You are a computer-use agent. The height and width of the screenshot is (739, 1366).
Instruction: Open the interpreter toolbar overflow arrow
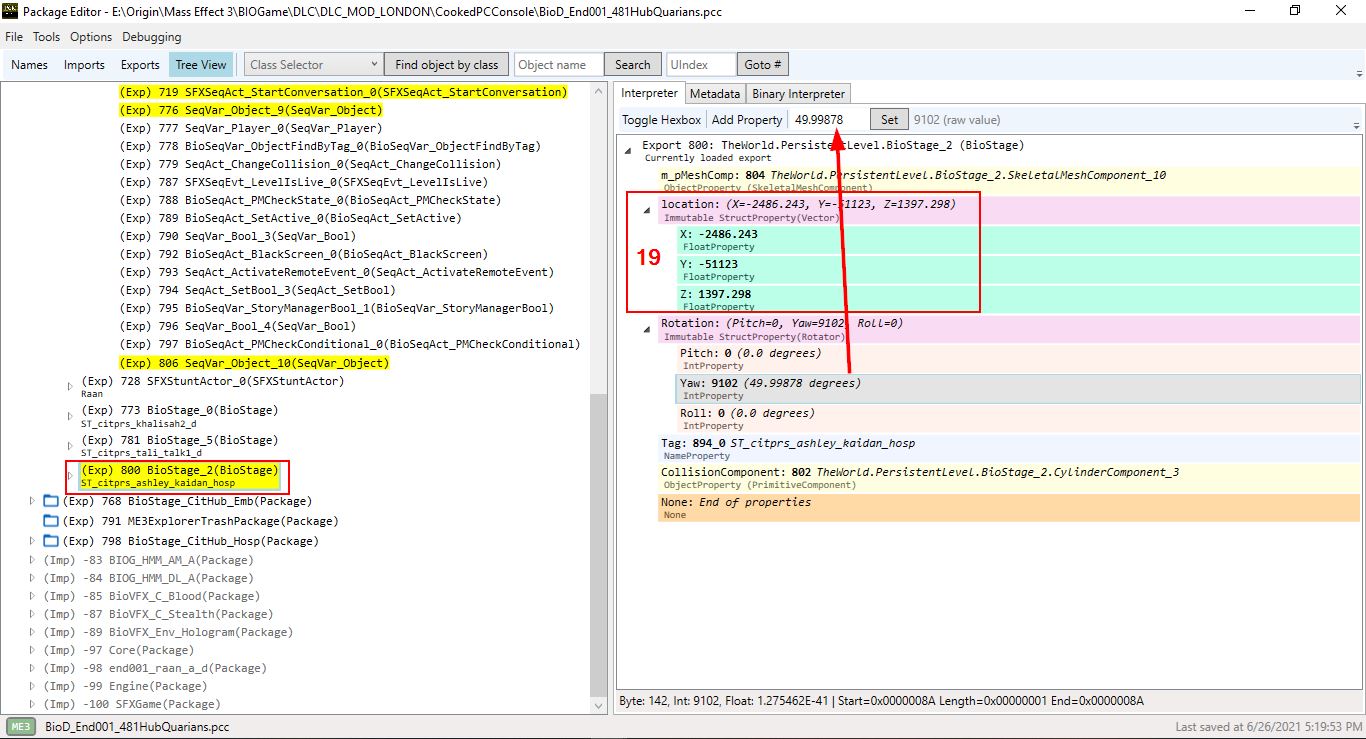click(x=1356, y=126)
